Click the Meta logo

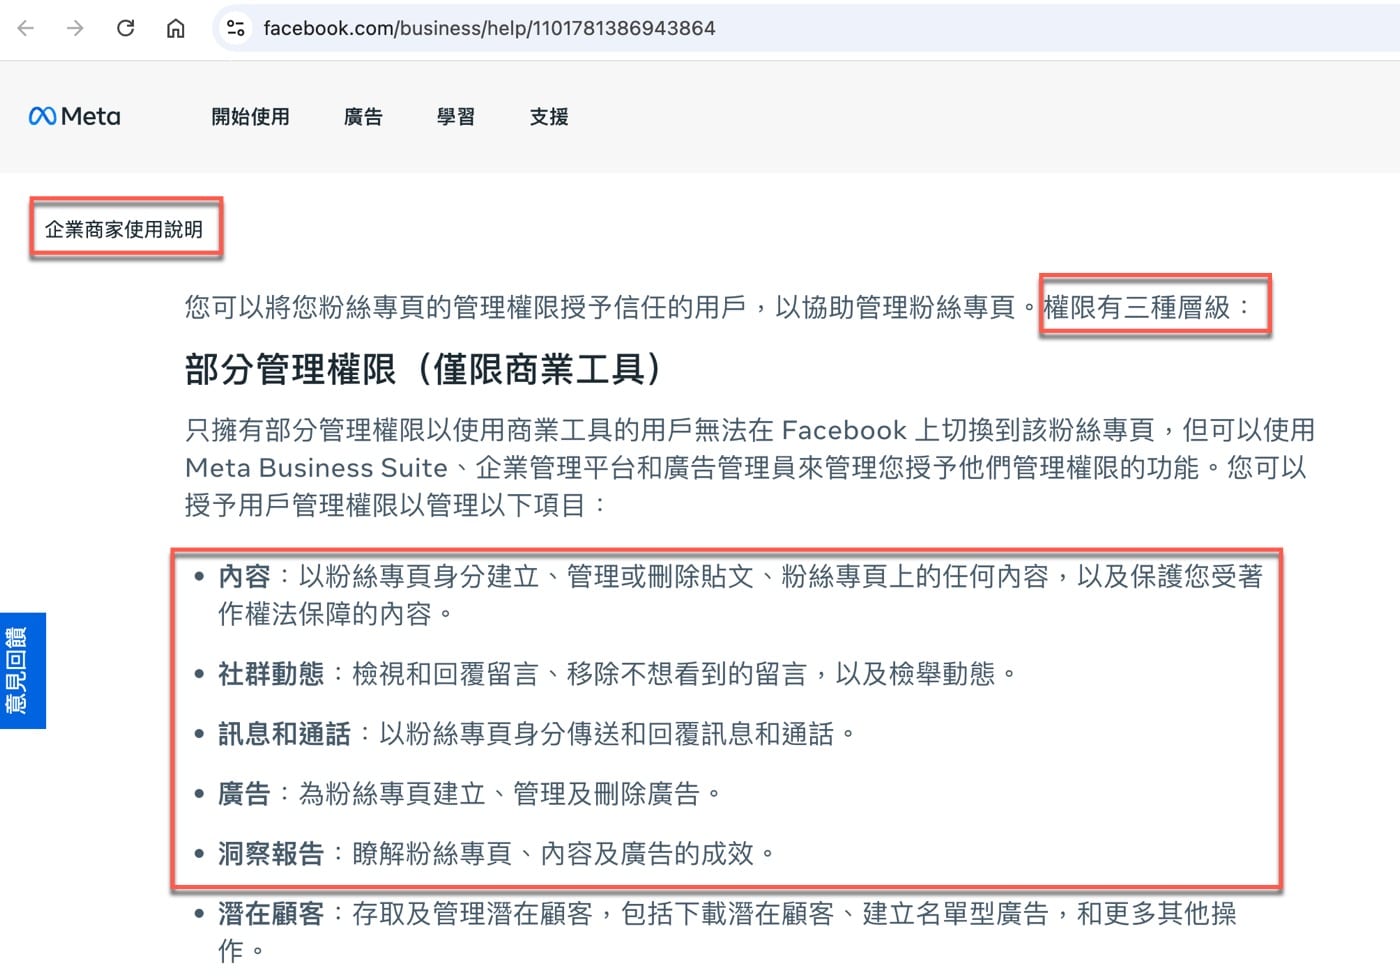[x=75, y=116]
